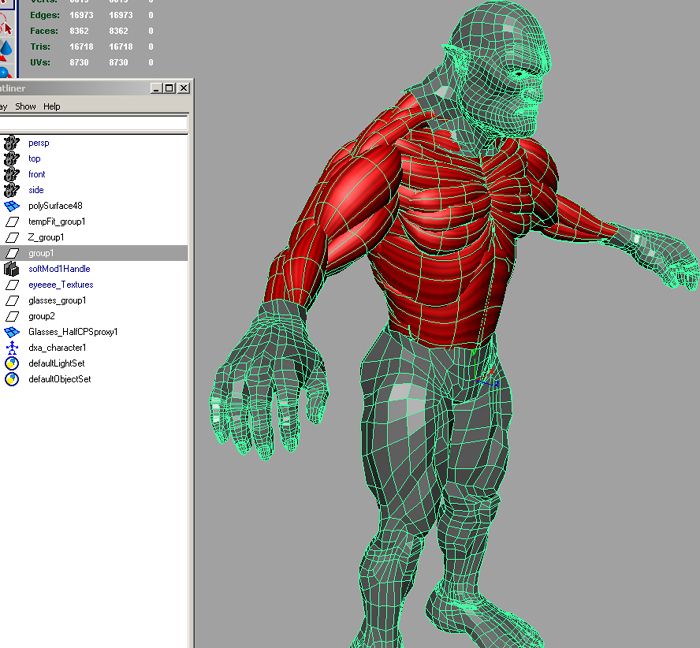Click the defaultLightSet set icon
The height and width of the screenshot is (648, 700).
point(12,364)
